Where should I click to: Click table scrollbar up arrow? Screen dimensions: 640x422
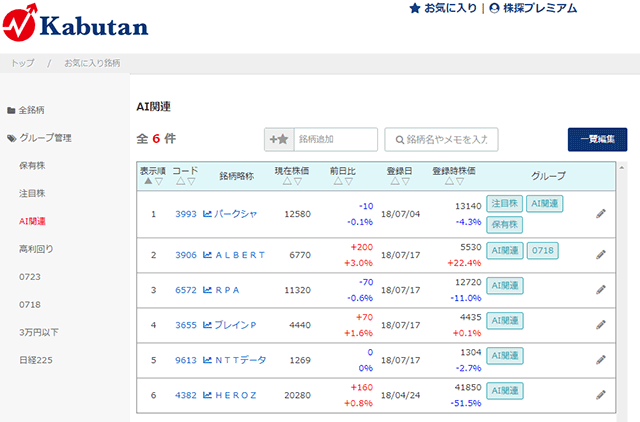click(622, 168)
